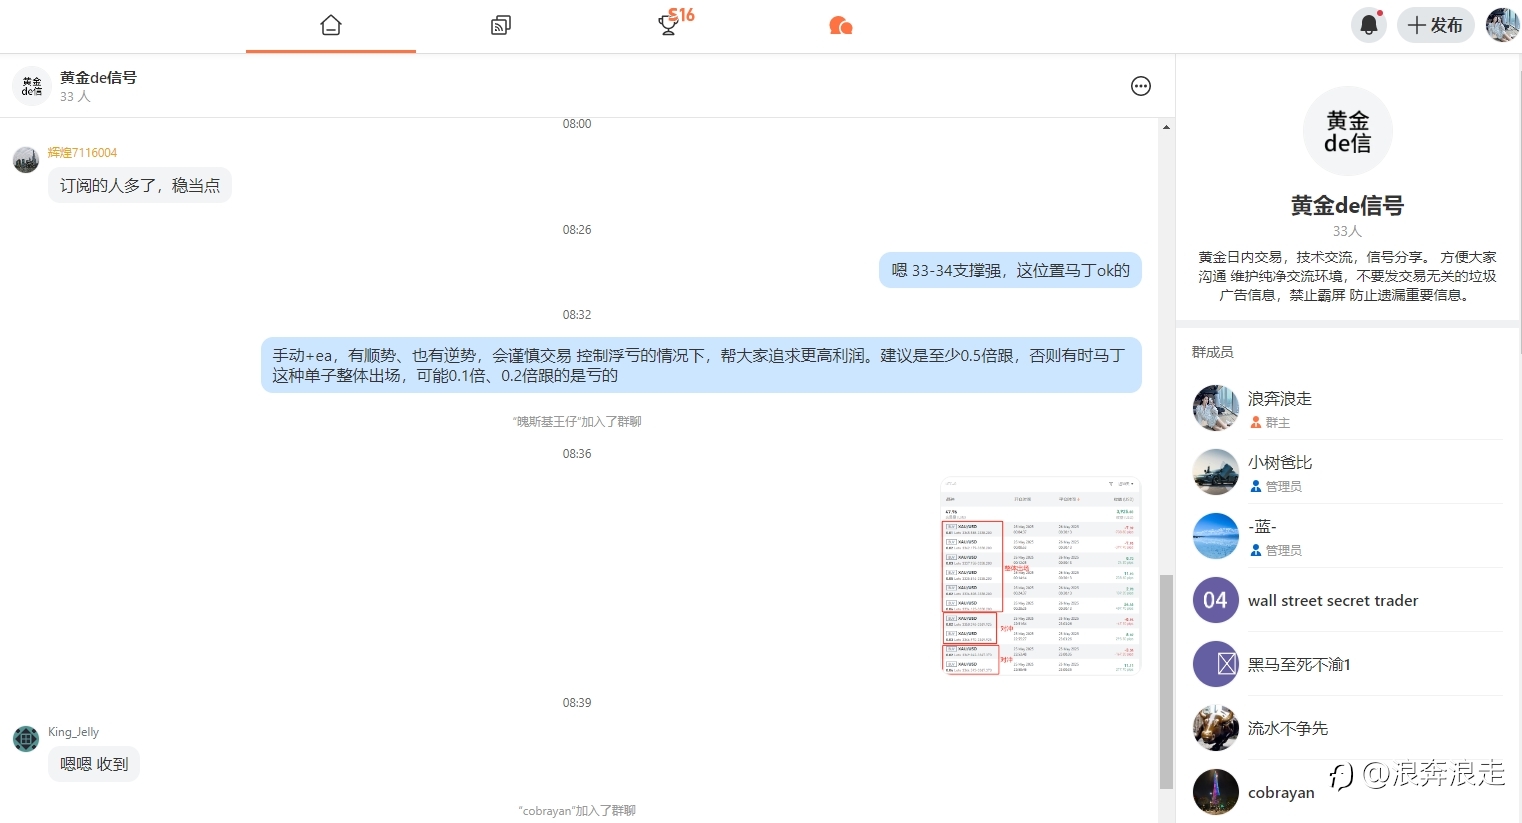Image resolution: width=1522 pixels, height=823 pixels.
Task: Open member wall street secret trader avatar
Action: click(x=1216, y=600)
